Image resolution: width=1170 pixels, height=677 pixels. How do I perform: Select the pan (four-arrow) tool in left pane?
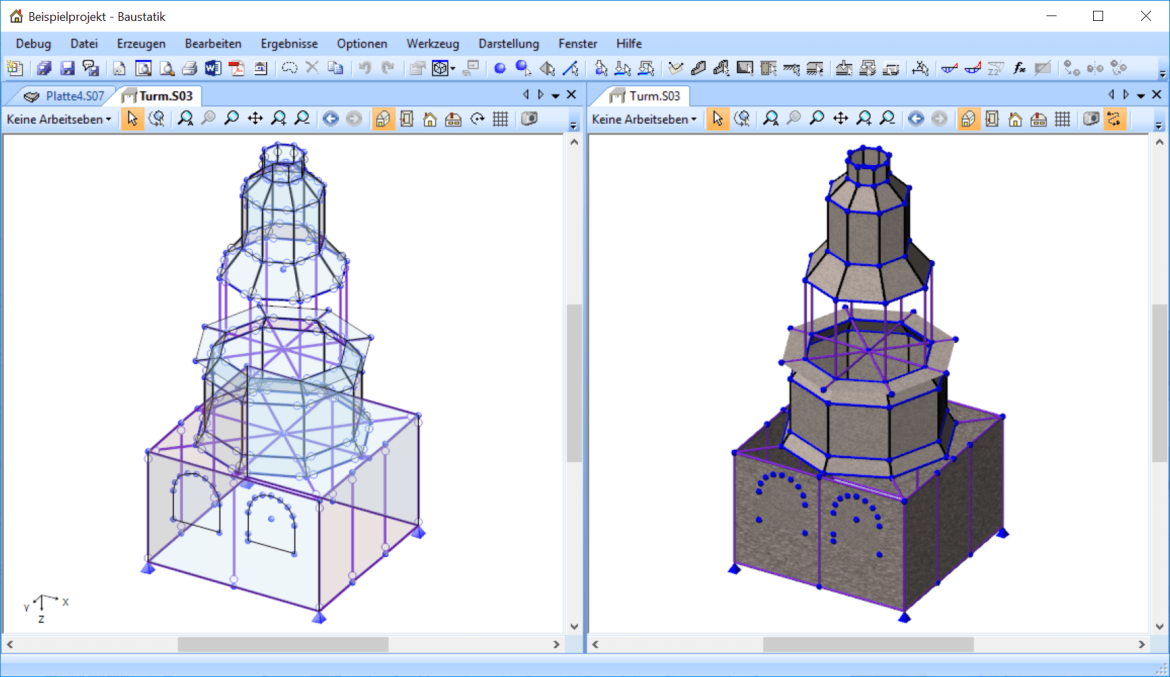[255, 119]
